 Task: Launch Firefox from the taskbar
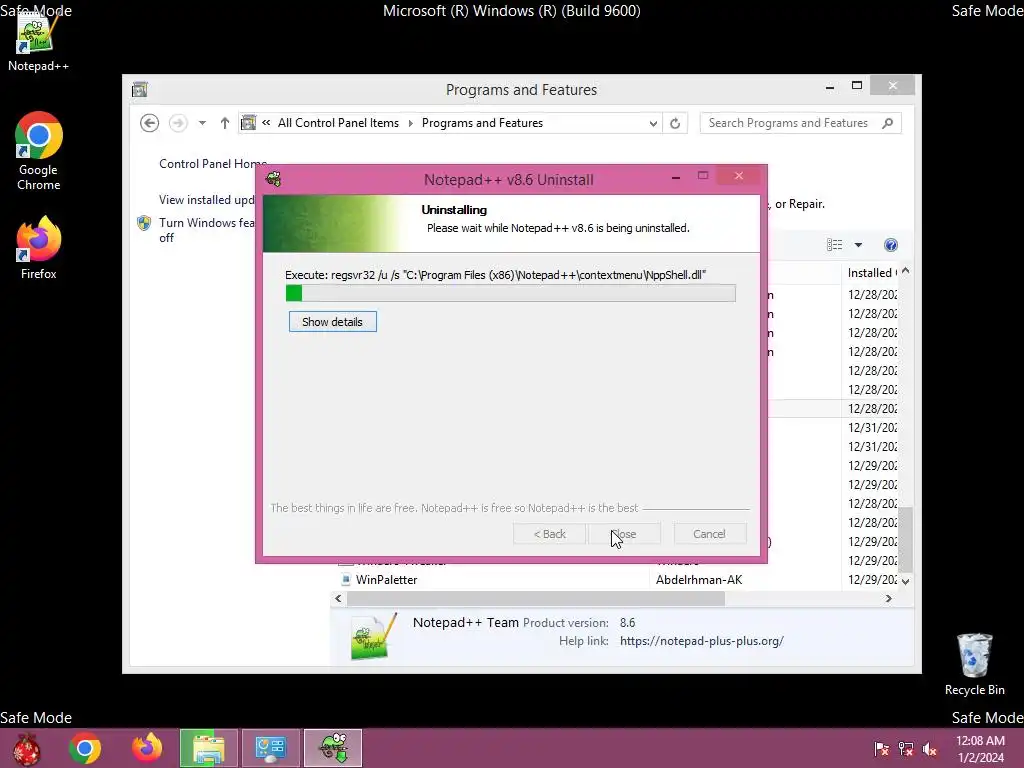pos(147,748)
